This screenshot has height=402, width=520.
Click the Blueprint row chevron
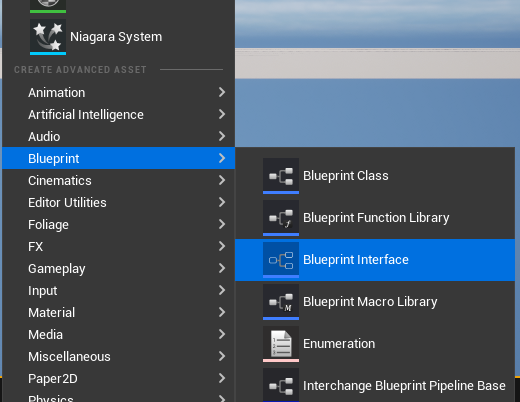click(222, 158)
